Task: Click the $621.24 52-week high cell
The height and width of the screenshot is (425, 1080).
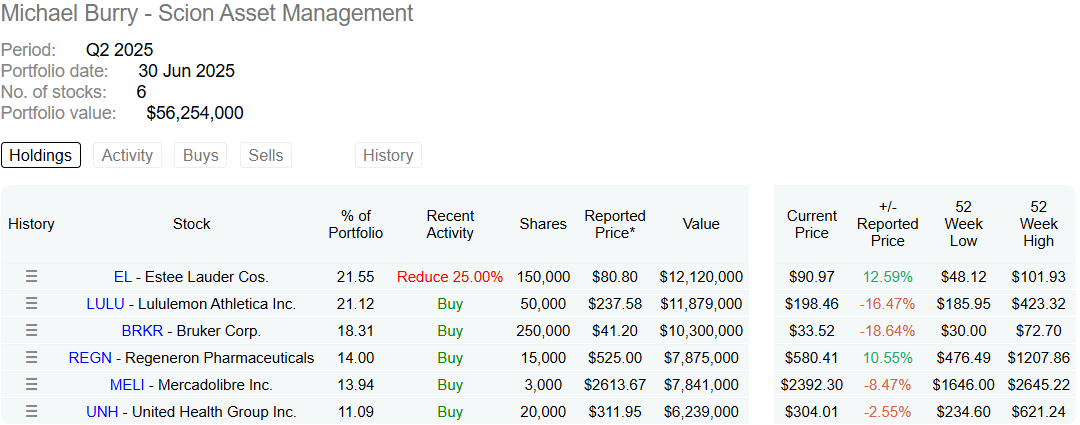Action: coord(1038,412)
